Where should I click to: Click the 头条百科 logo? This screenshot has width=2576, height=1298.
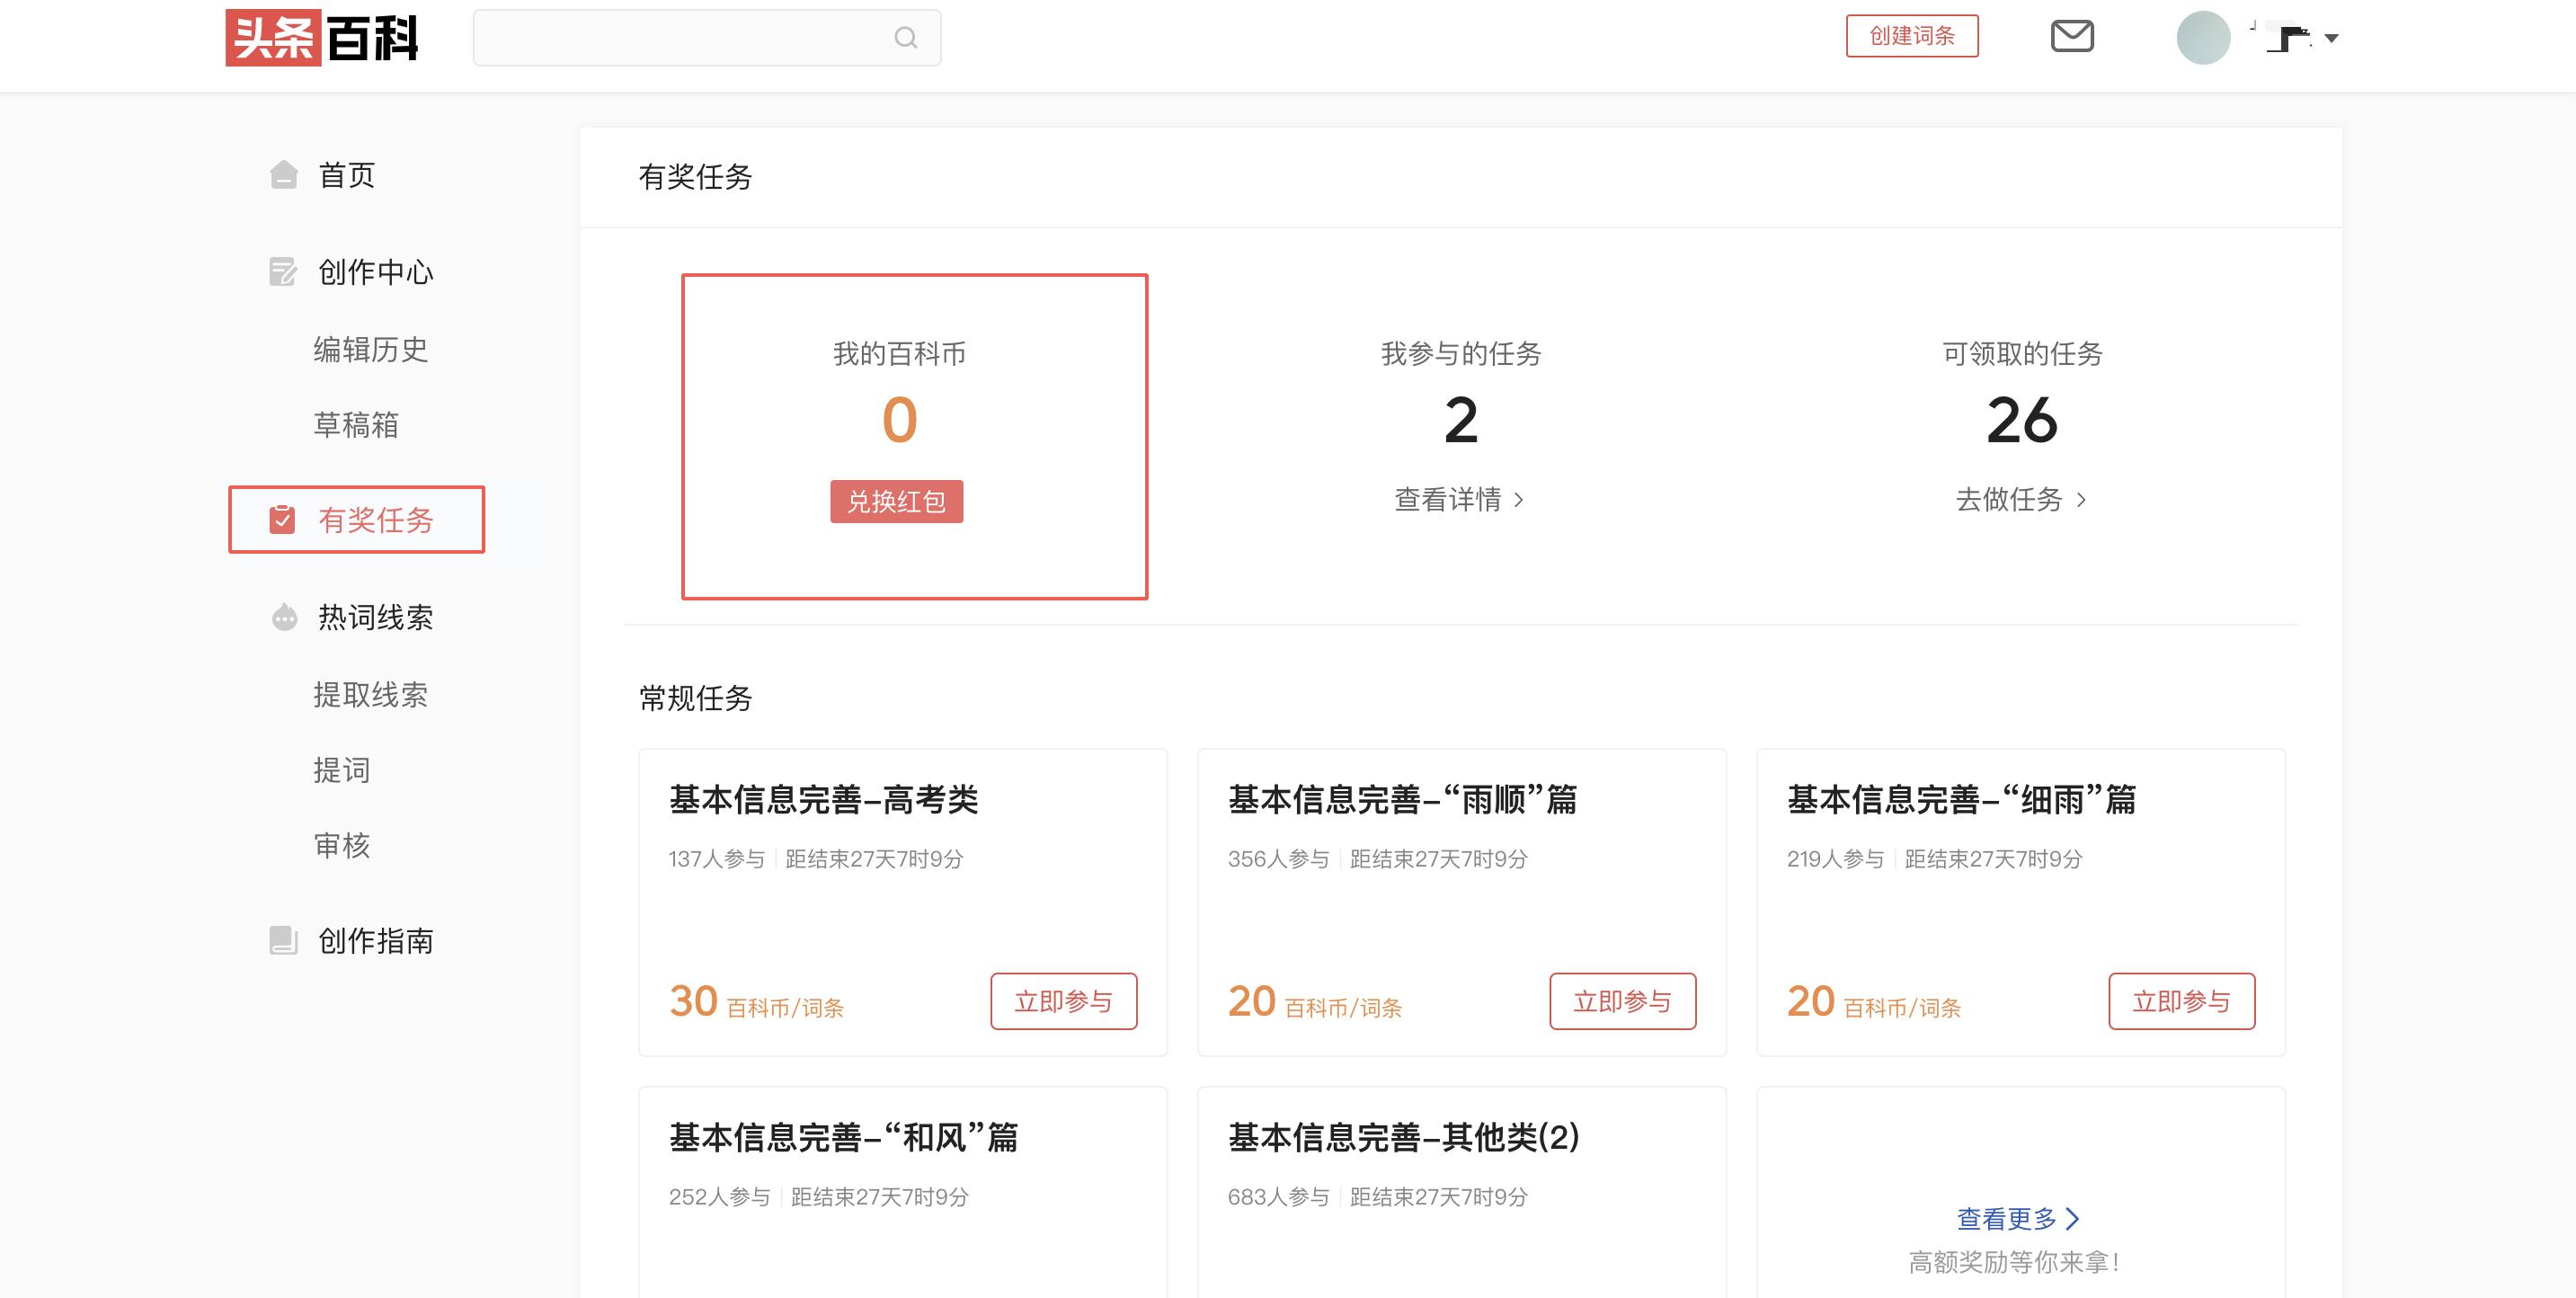point(322,37)
